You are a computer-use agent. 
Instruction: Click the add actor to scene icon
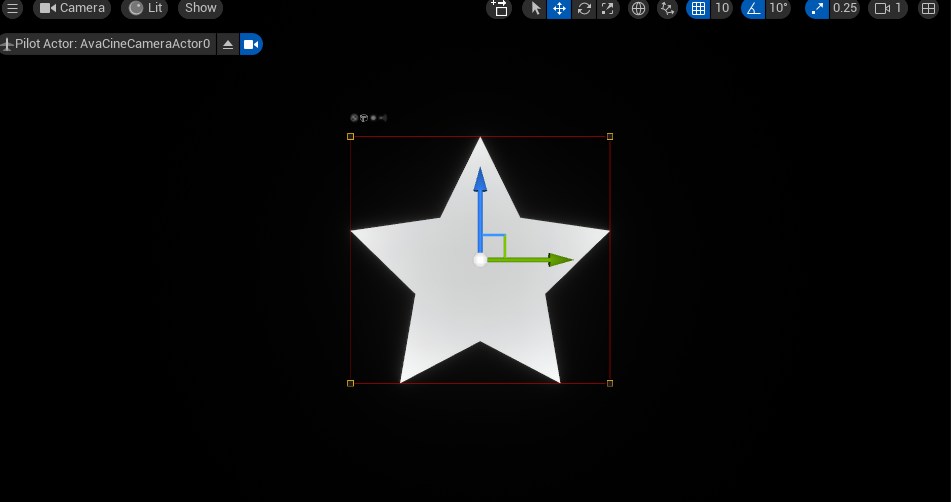click(499, 8)
